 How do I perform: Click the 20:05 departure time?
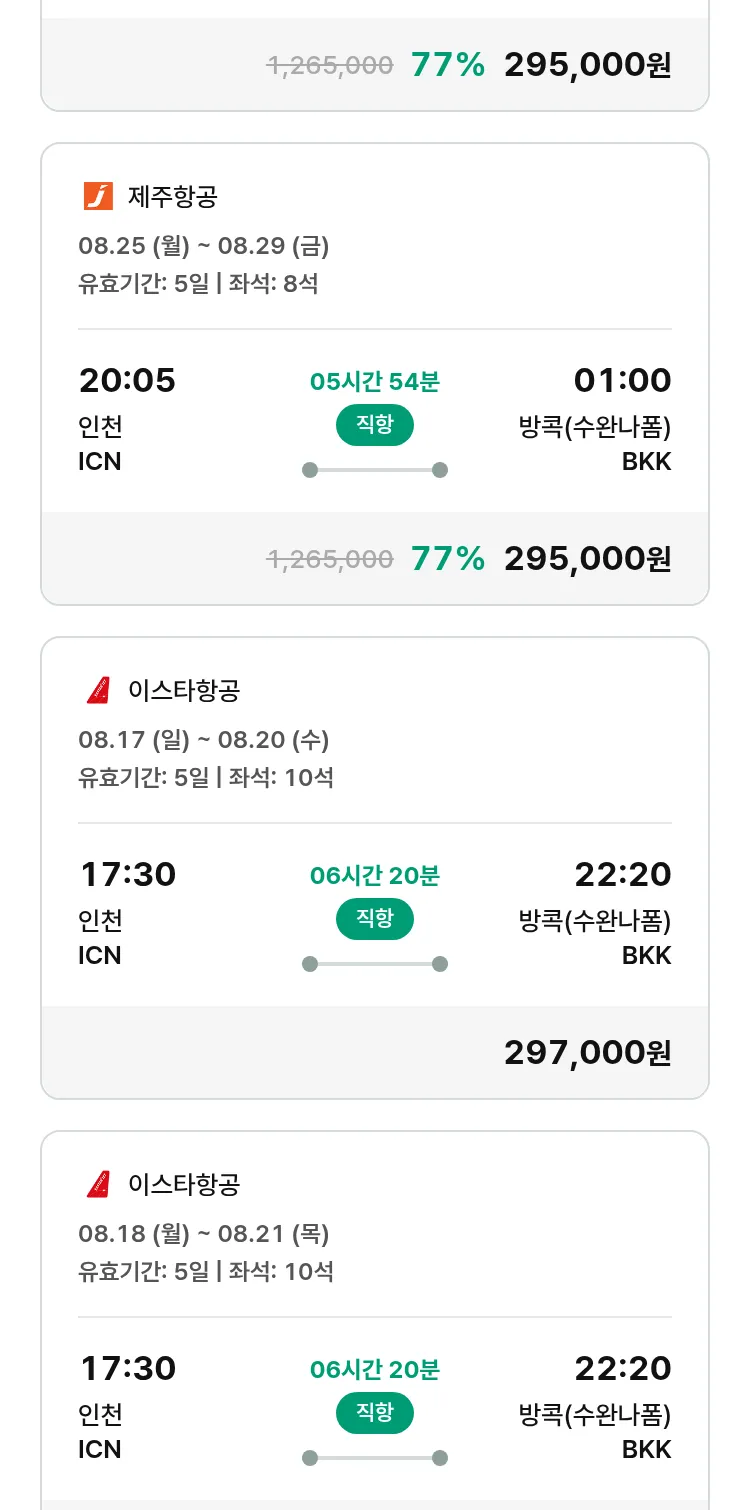[127, 380]
